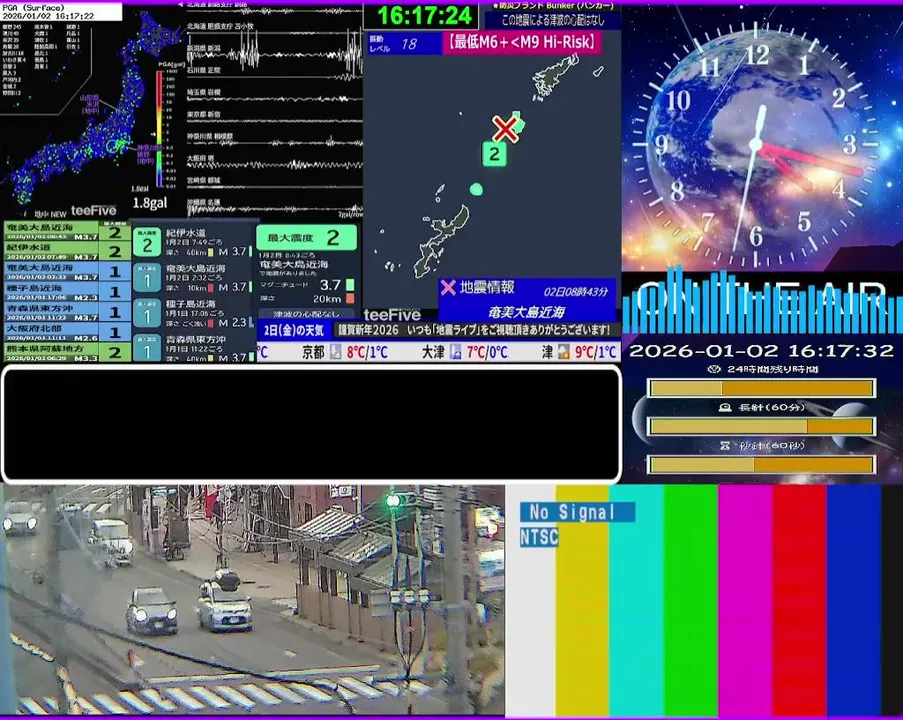Click the 24時間残り時間 progress bar
Screen dimensions: 903x720
click(x=761, y=388)
